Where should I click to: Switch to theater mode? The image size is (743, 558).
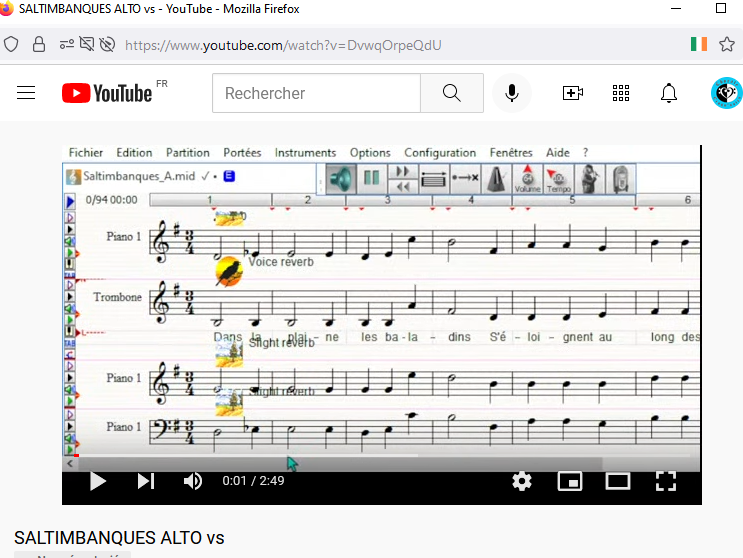(618, 481)
